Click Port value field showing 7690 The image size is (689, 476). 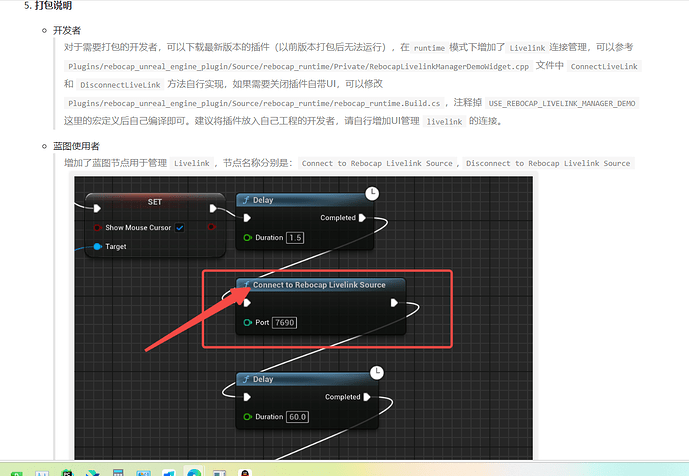284,323
